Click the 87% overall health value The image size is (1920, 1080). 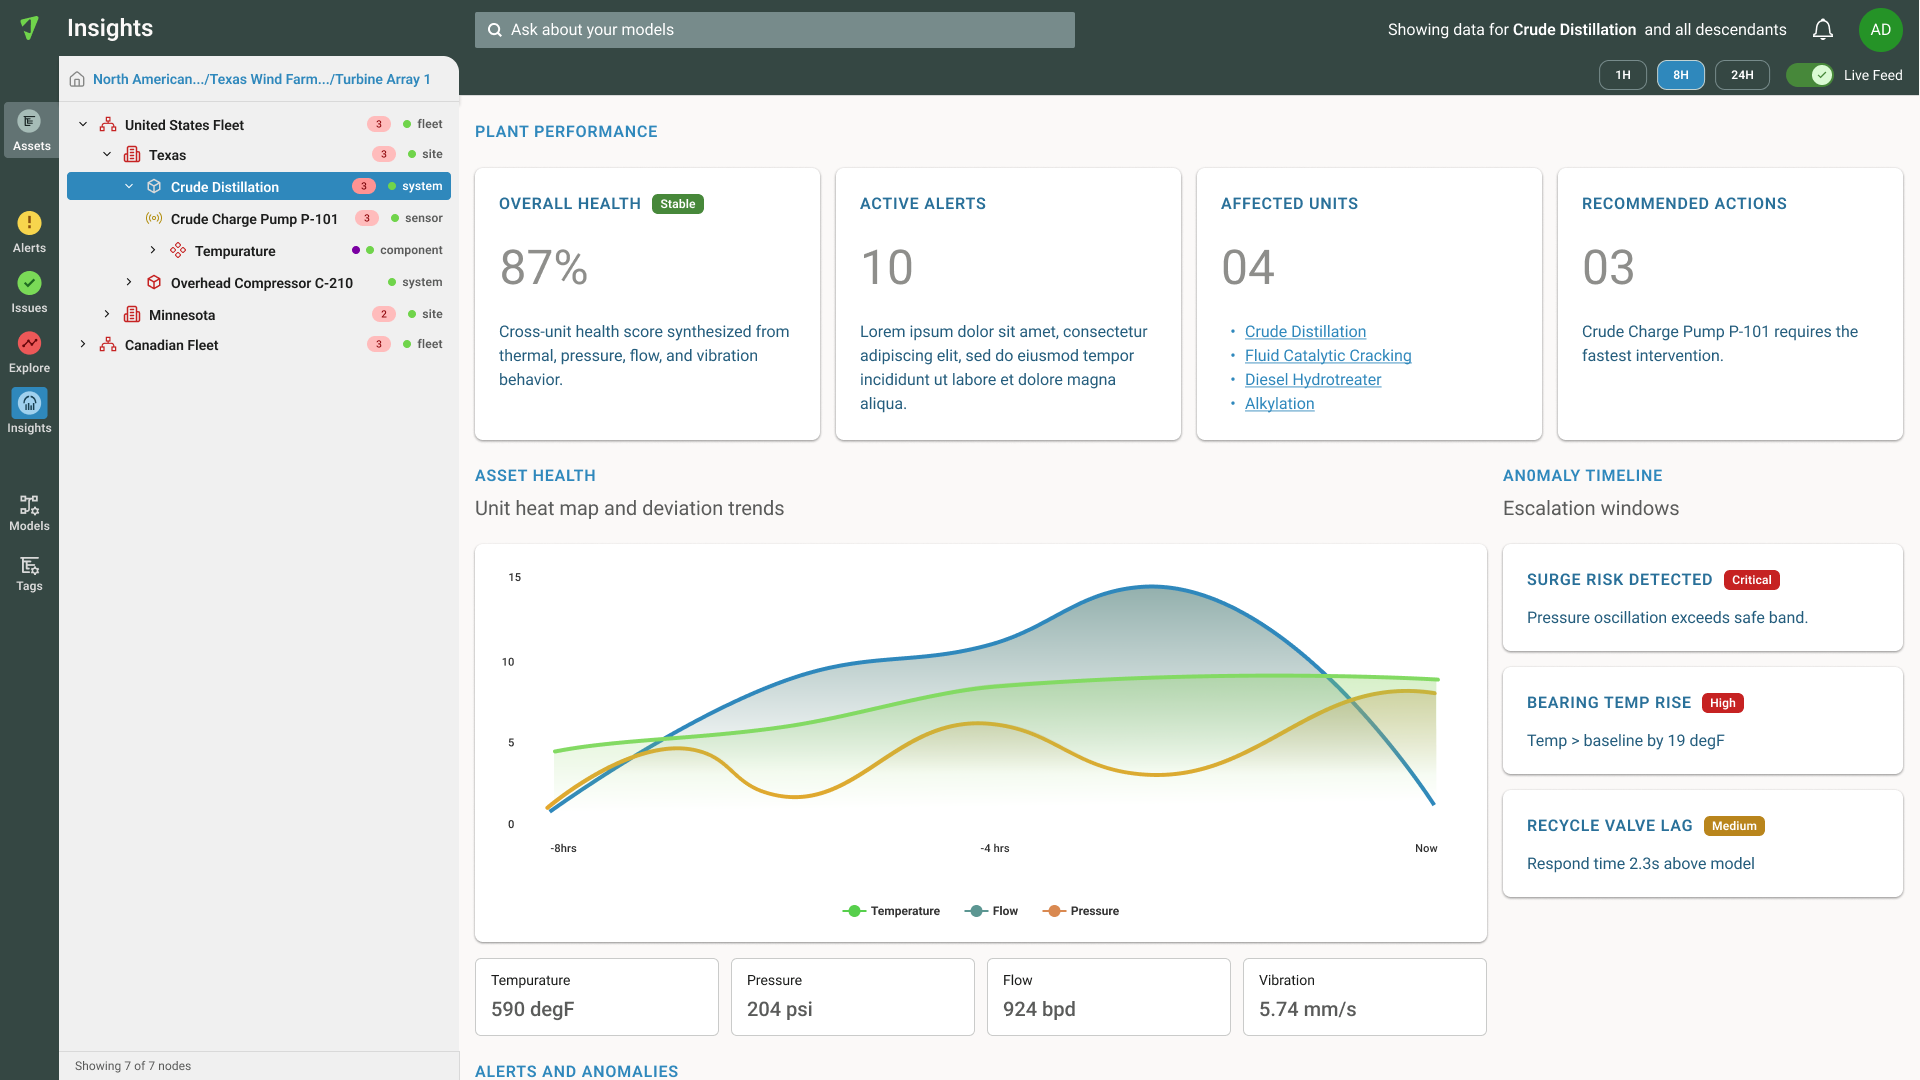tap(544, 268)
